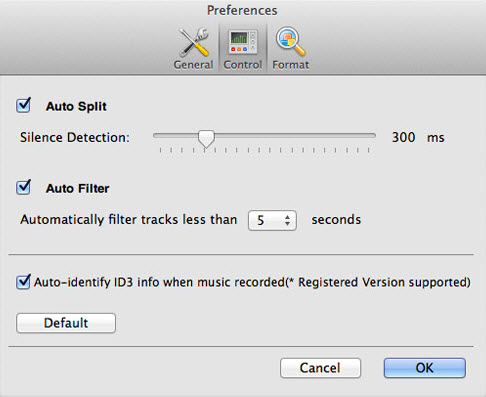This screenshot has height=397, width=486.
Task: Open the seconds value popup showing 5
Action: click(x=272, y=220)
